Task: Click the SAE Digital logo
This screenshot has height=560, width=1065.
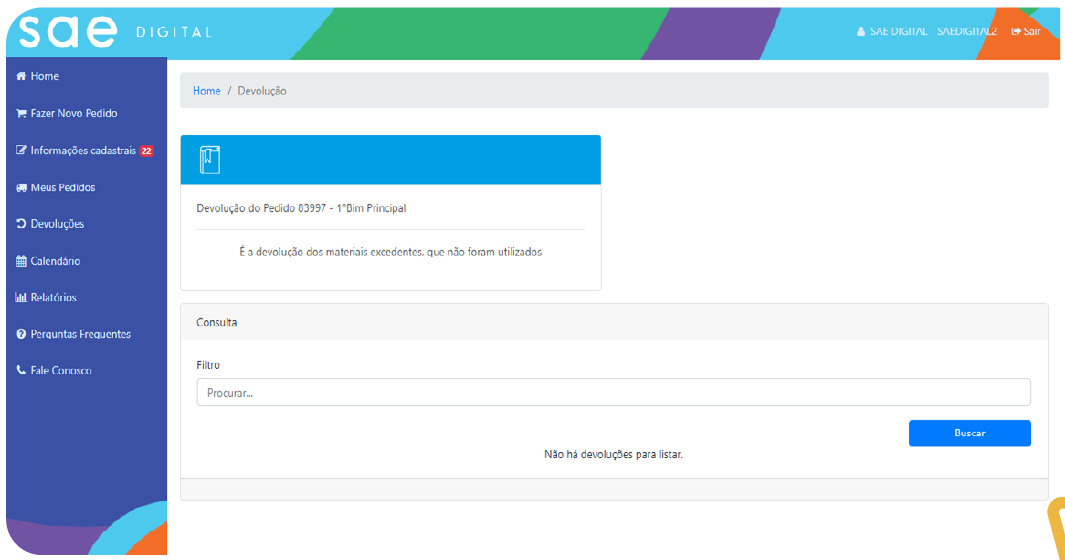Action: coord(115,32)
